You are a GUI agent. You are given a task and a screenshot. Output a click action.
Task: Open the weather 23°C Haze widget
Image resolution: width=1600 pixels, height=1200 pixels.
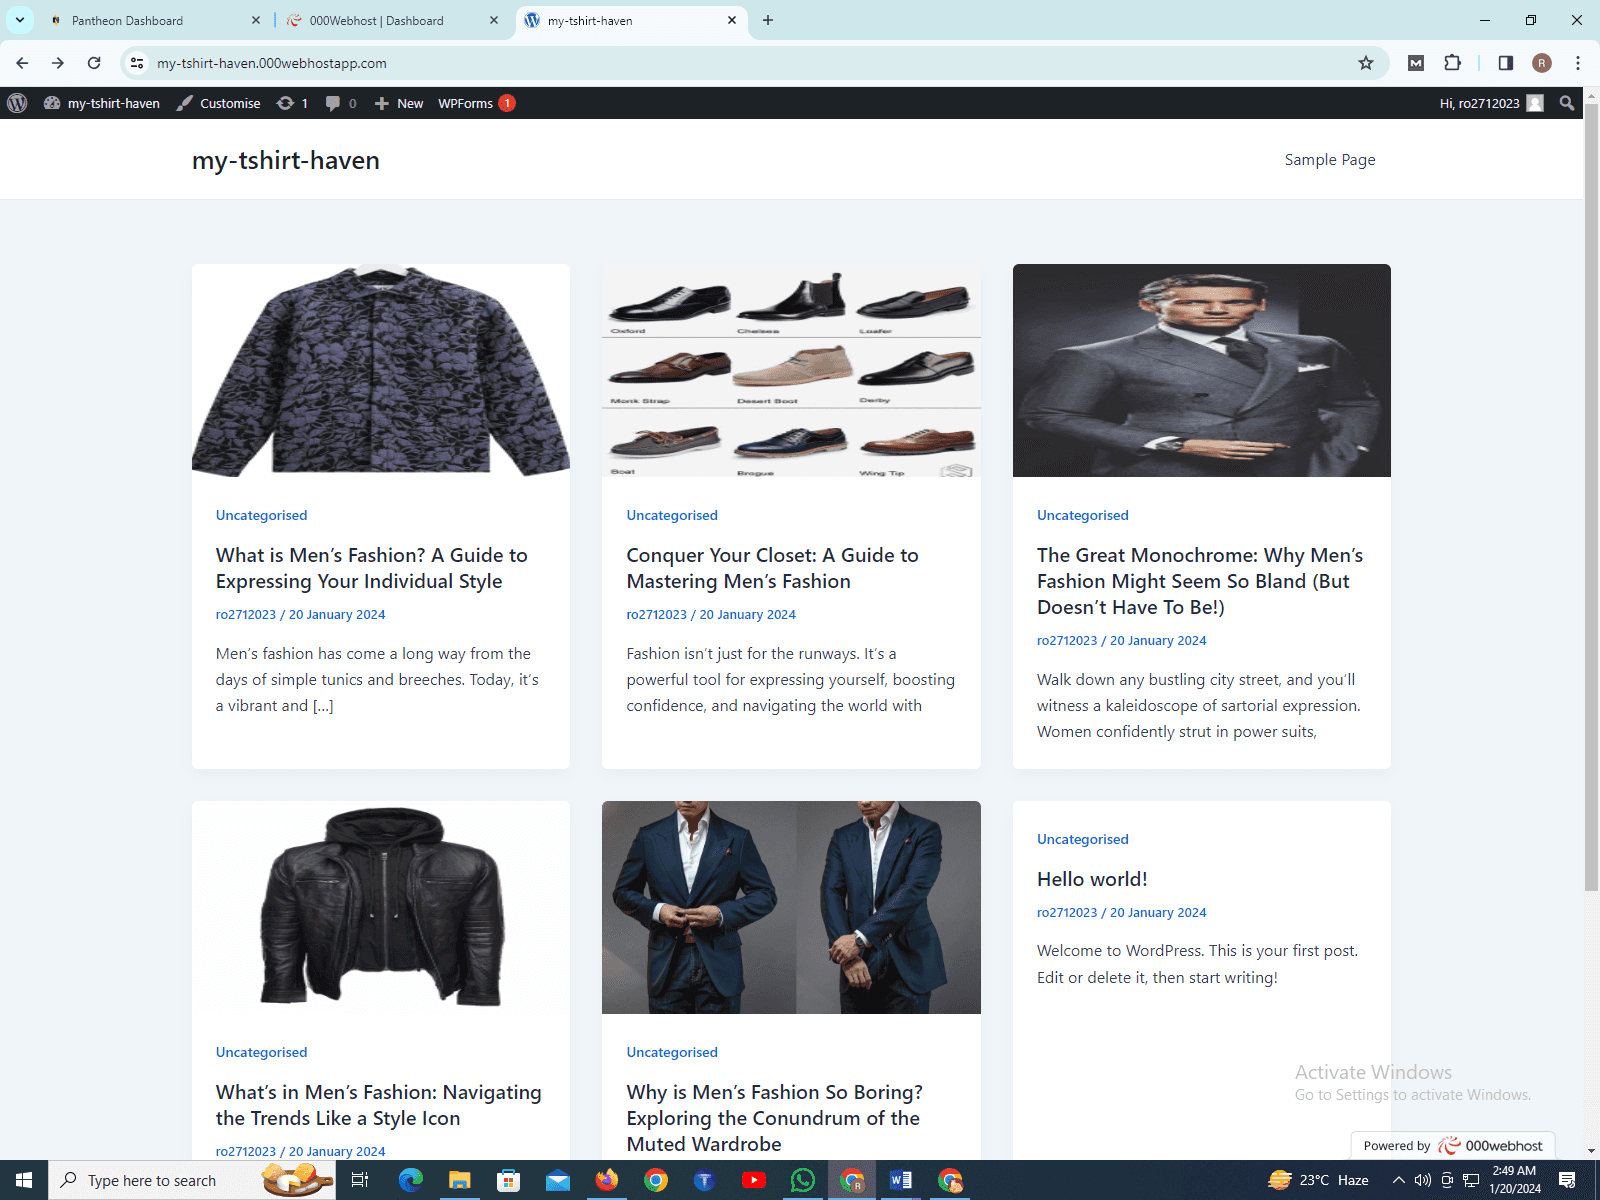[1318, 1180]
